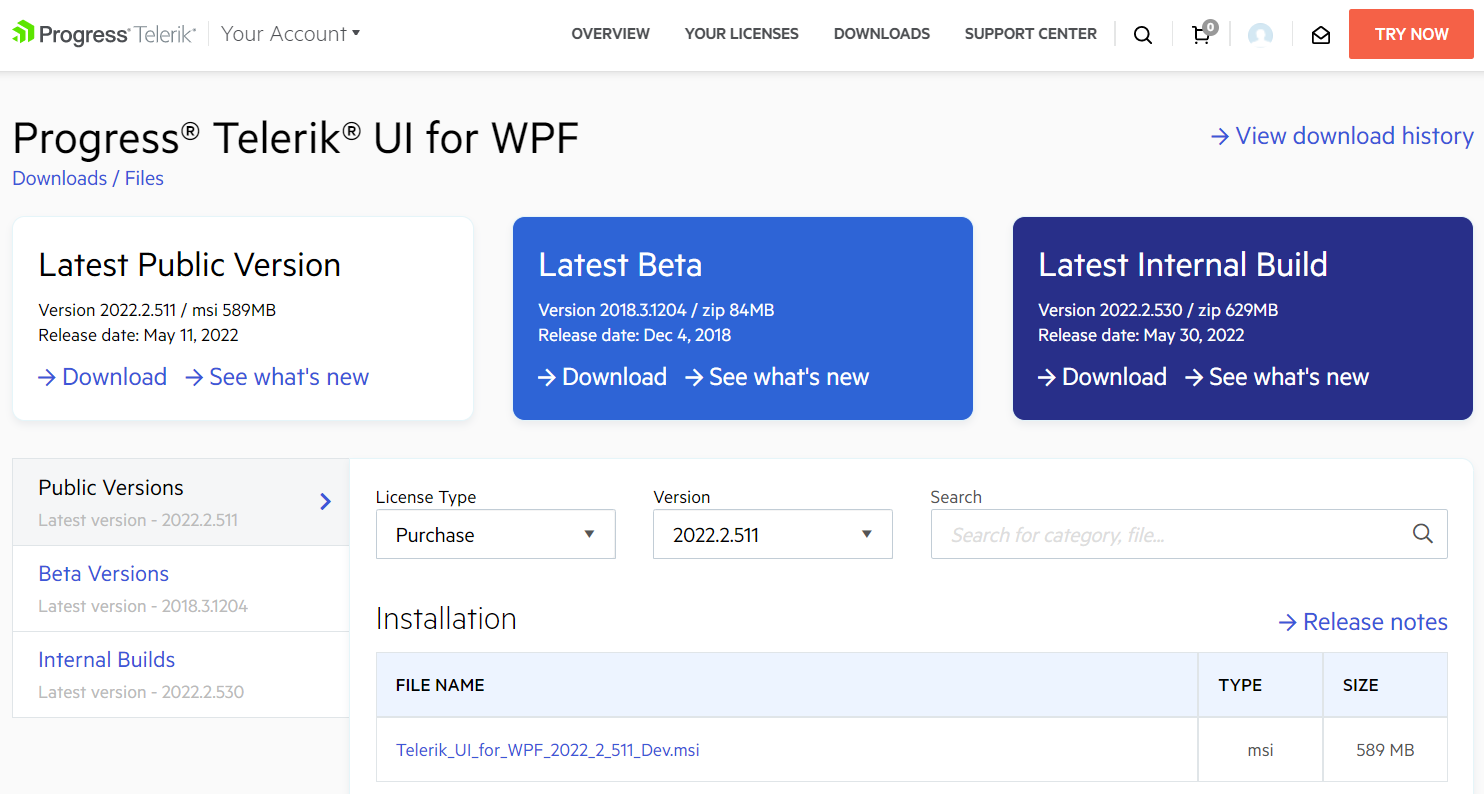
Task: Open the Support Center menu item
Action: (x=1030, y=34)
